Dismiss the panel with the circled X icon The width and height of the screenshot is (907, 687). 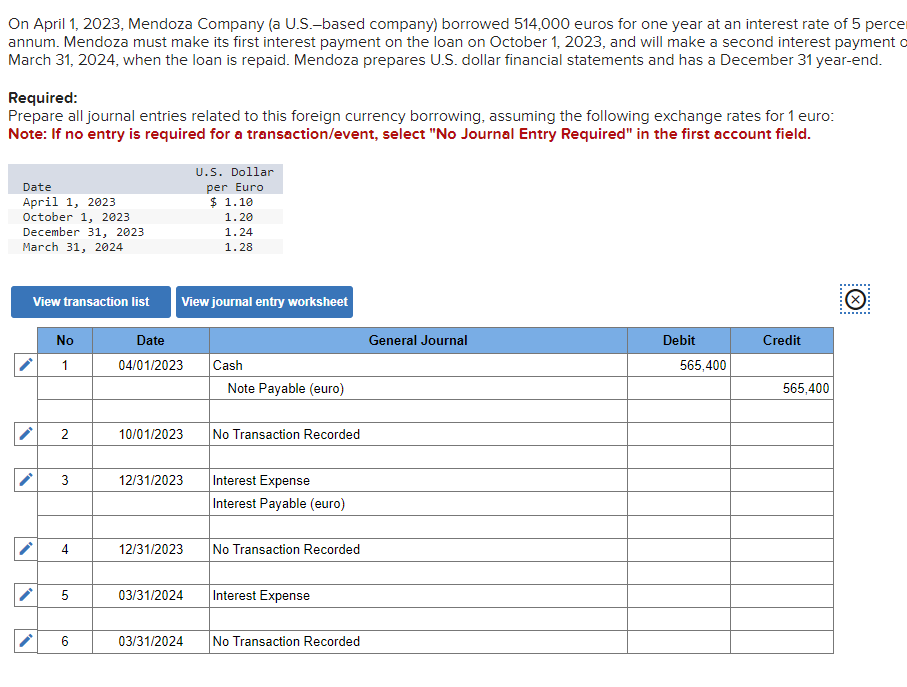pyautogui.click(x=855, y=298)
